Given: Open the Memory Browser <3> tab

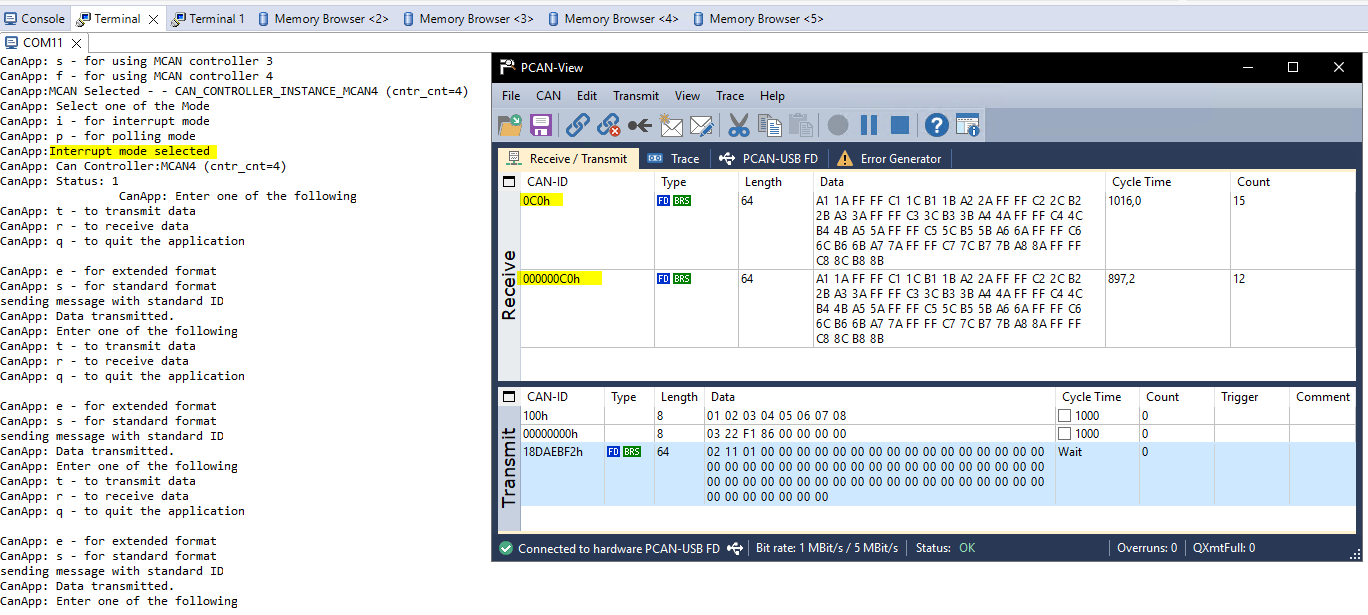Looking at the screenshot, I should [468, 18].
